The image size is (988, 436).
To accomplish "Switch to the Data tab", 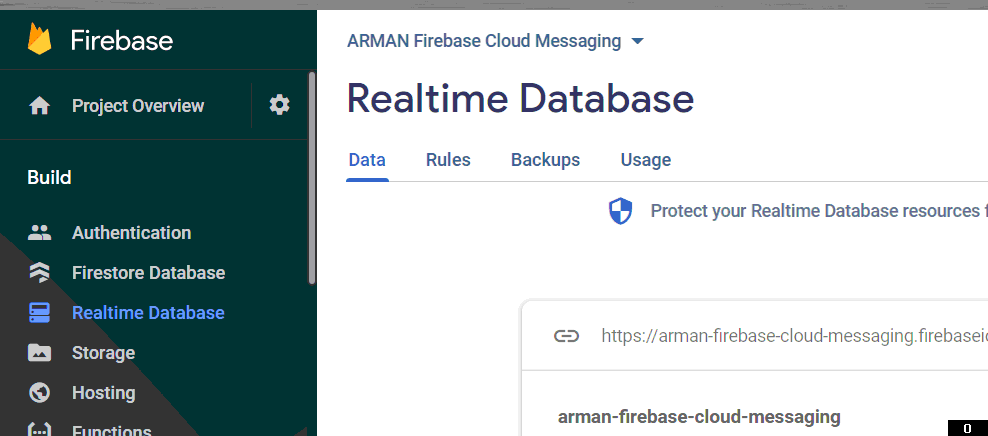I will 367,160.
